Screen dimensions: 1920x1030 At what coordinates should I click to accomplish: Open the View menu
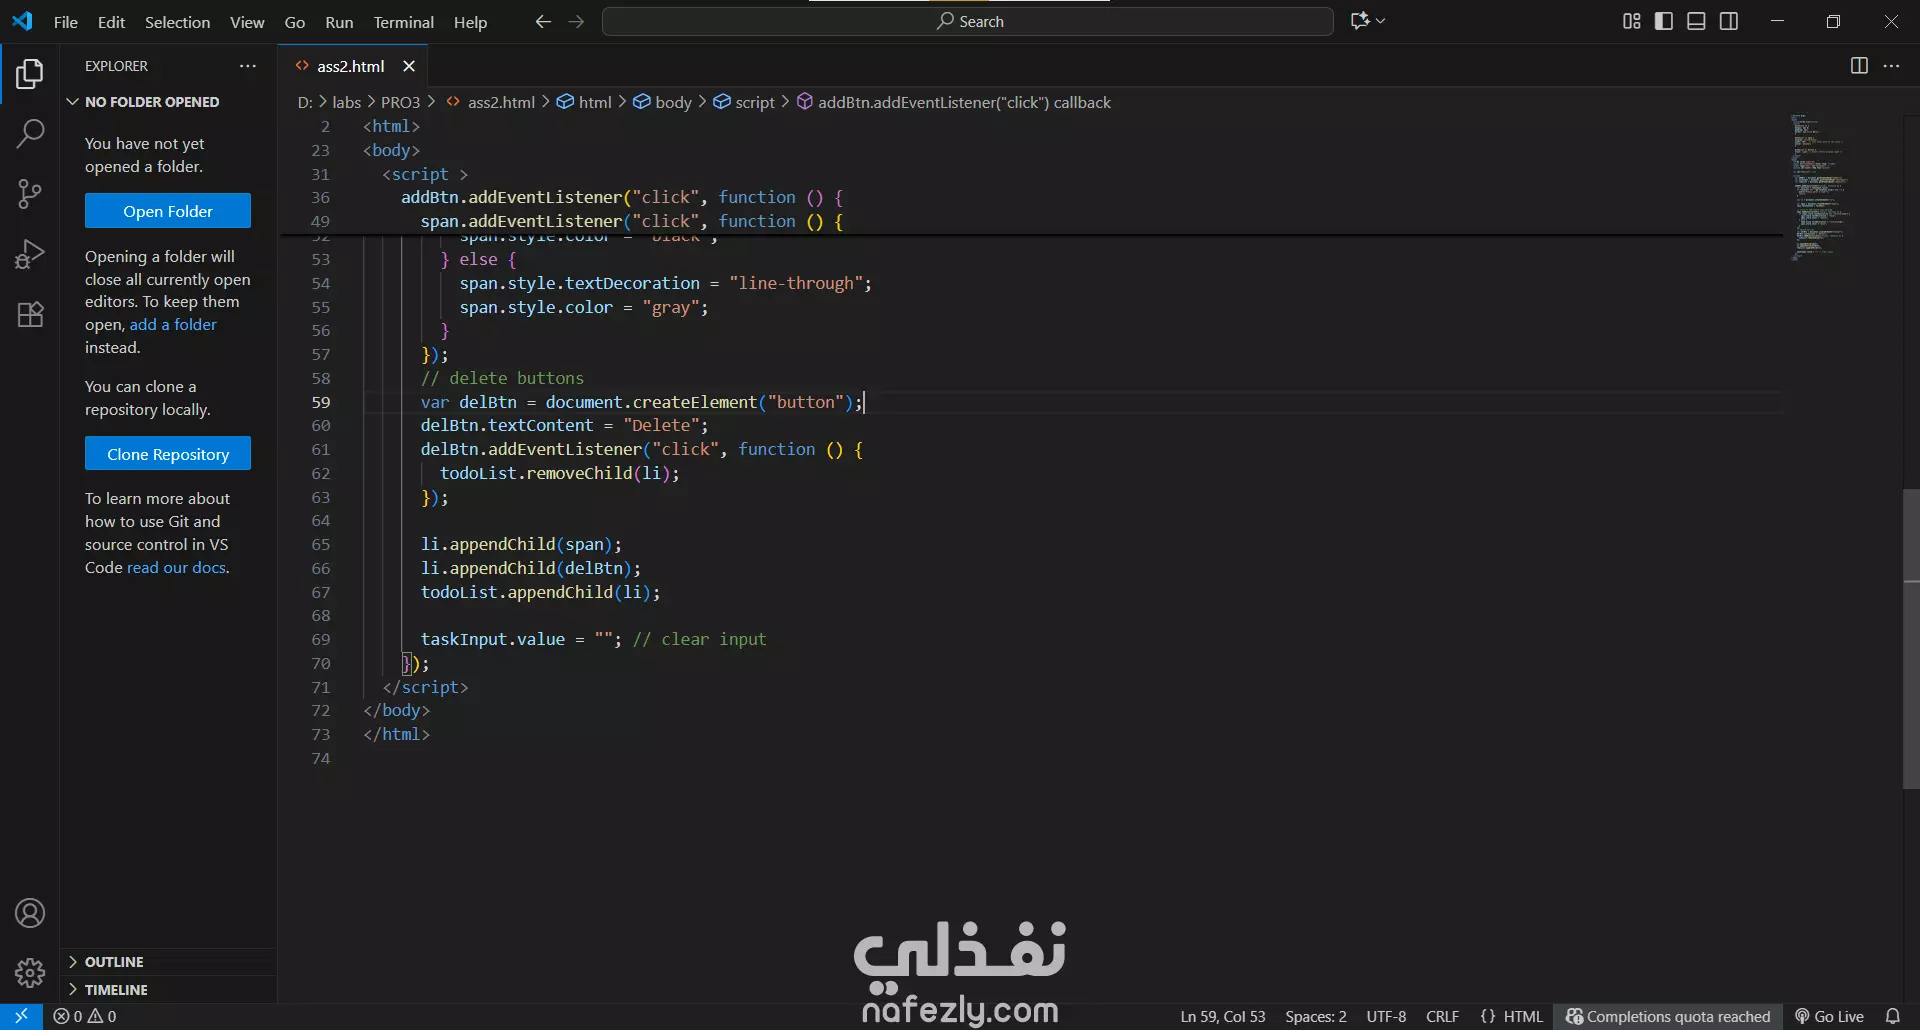click(x=247, y=21)
